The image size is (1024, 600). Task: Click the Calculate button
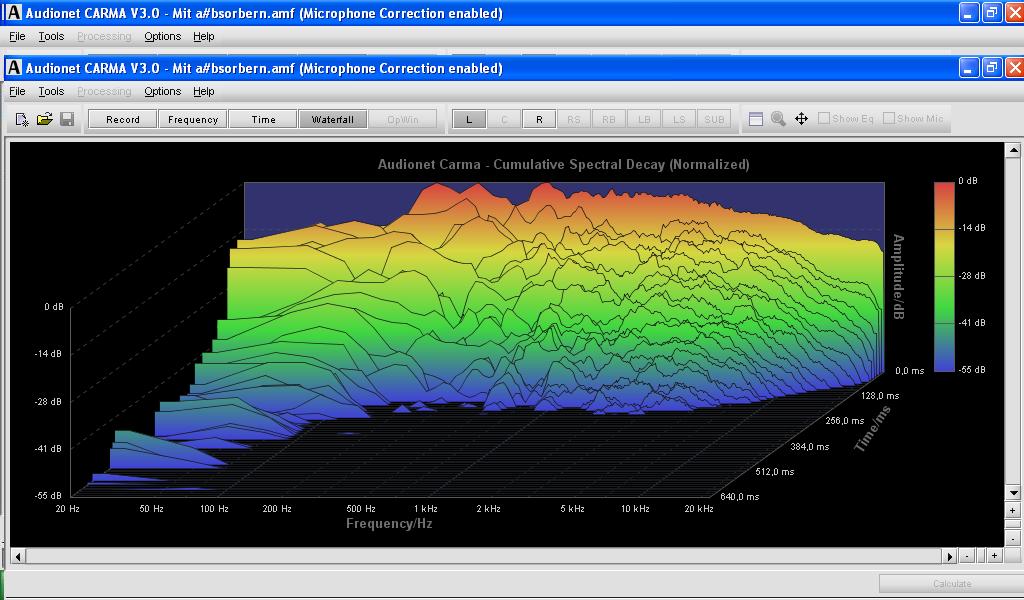pyautogui.click(x=952, y=584)
